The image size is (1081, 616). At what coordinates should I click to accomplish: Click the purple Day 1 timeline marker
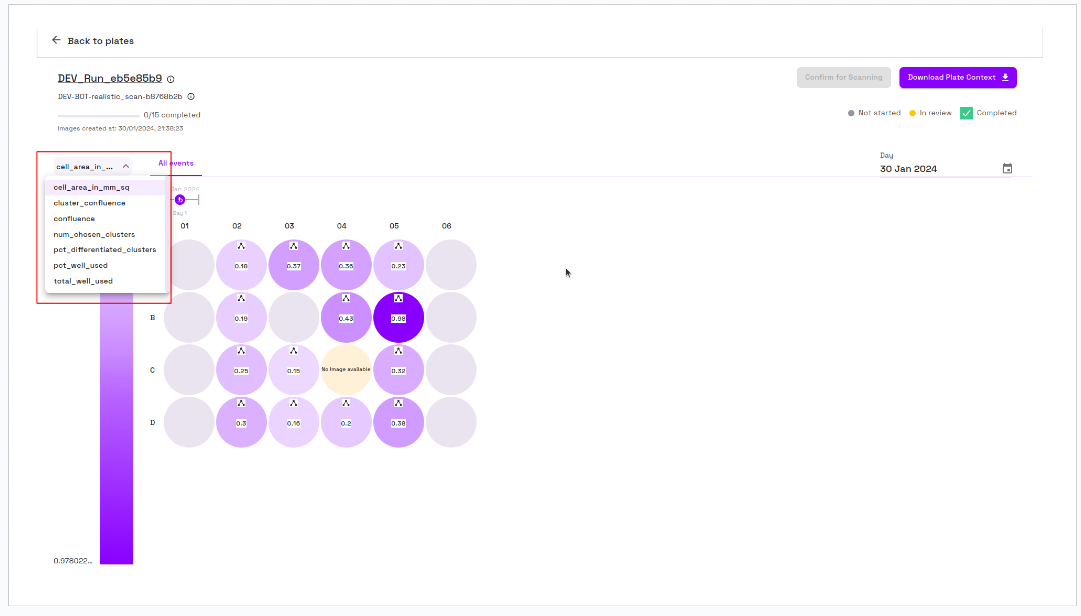tap(180, 200)
